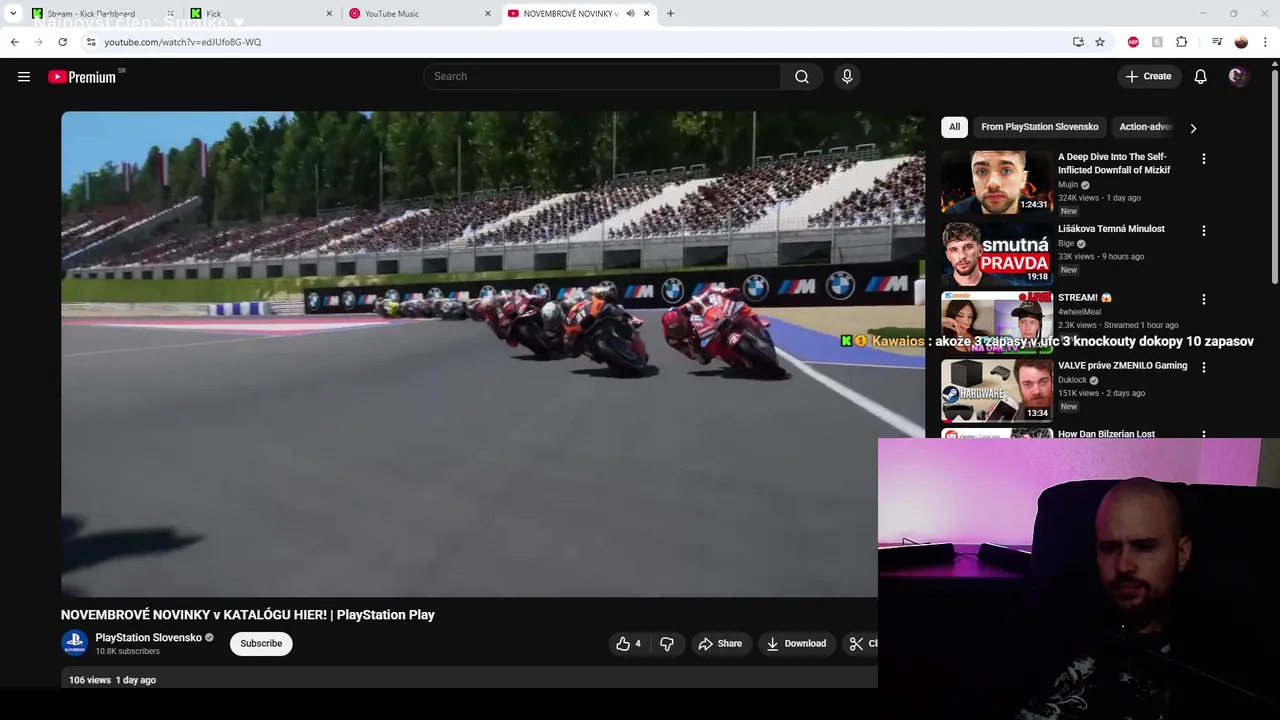The width and height of the screenshot is (1280, 720).
Task: Click the YouTube search field
Action: (603, 77)
